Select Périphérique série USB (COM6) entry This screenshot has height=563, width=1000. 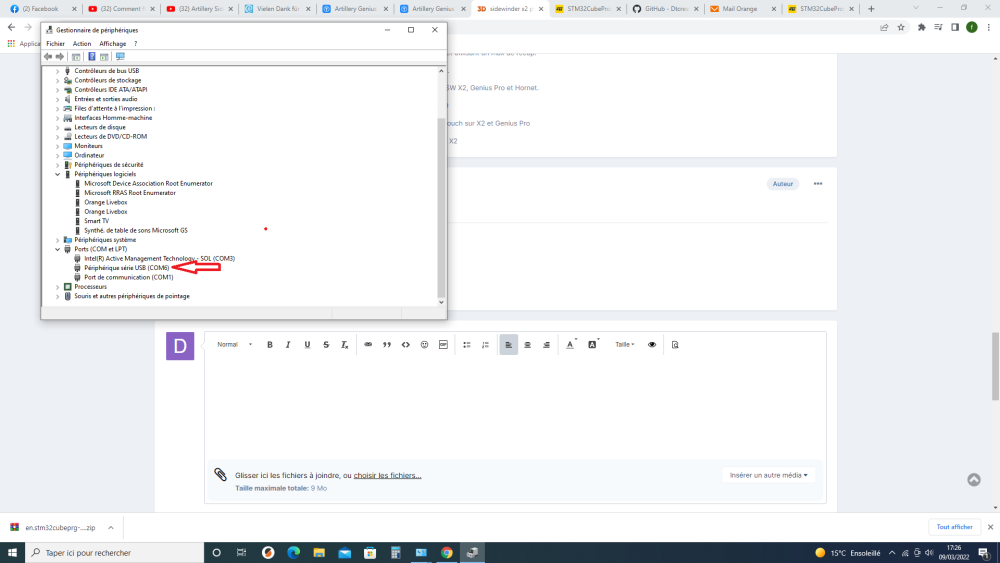tap(126, 268)
